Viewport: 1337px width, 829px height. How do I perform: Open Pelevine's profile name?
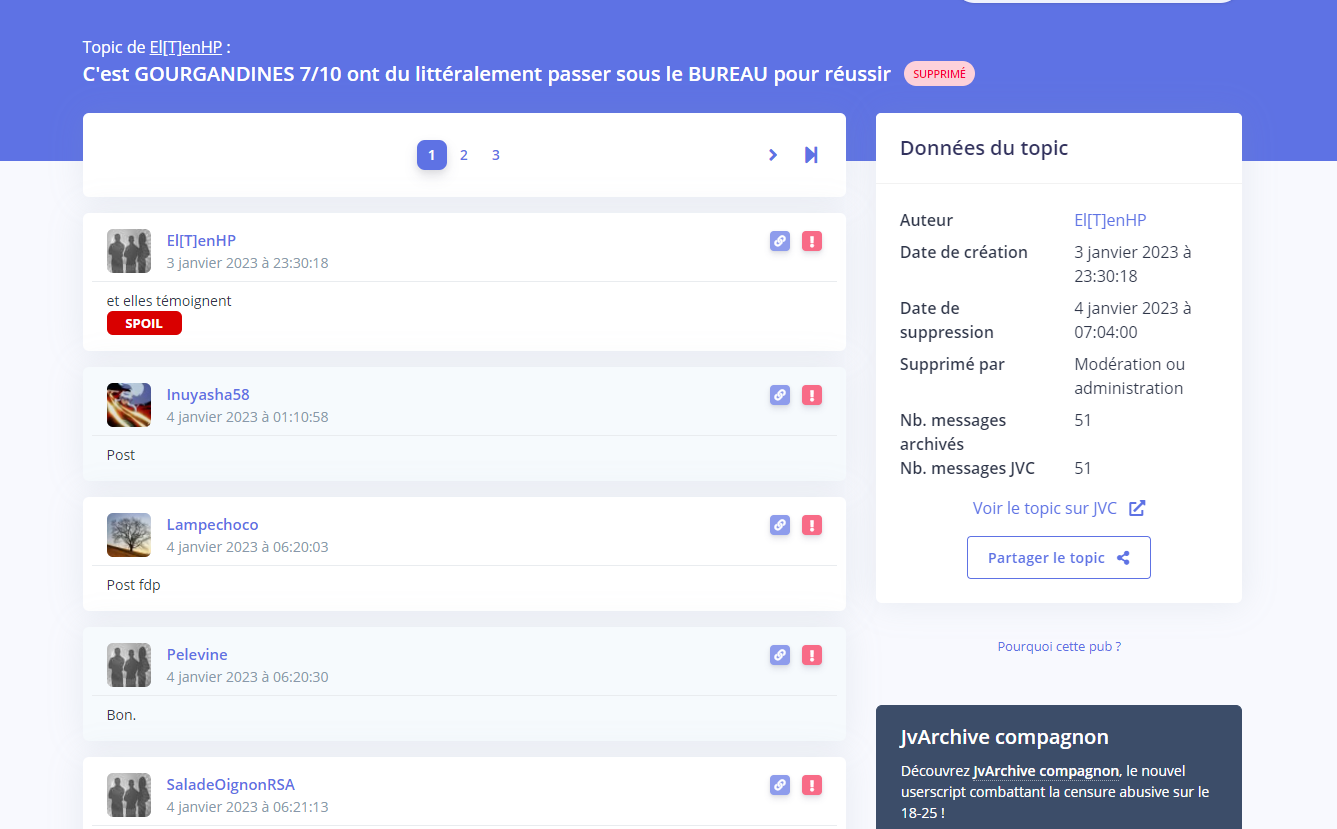pos(197,654)
